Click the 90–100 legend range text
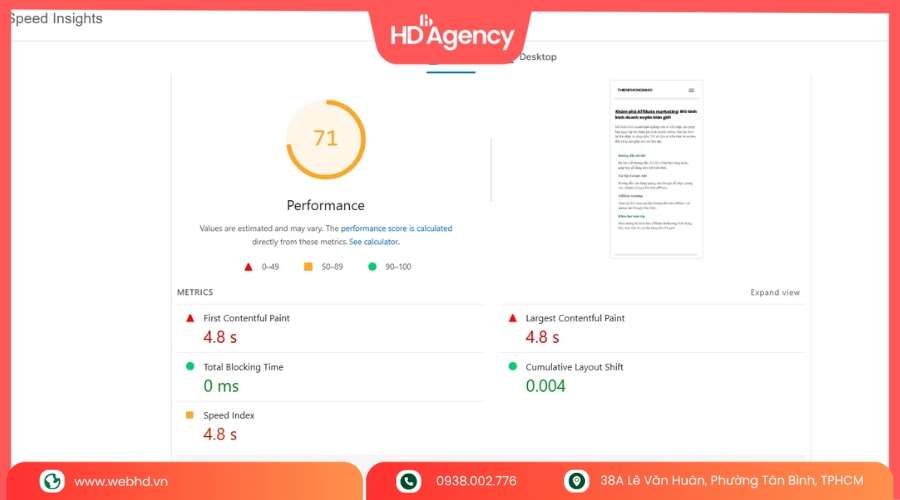Screen dimensions: 900x500 [398, 267]
